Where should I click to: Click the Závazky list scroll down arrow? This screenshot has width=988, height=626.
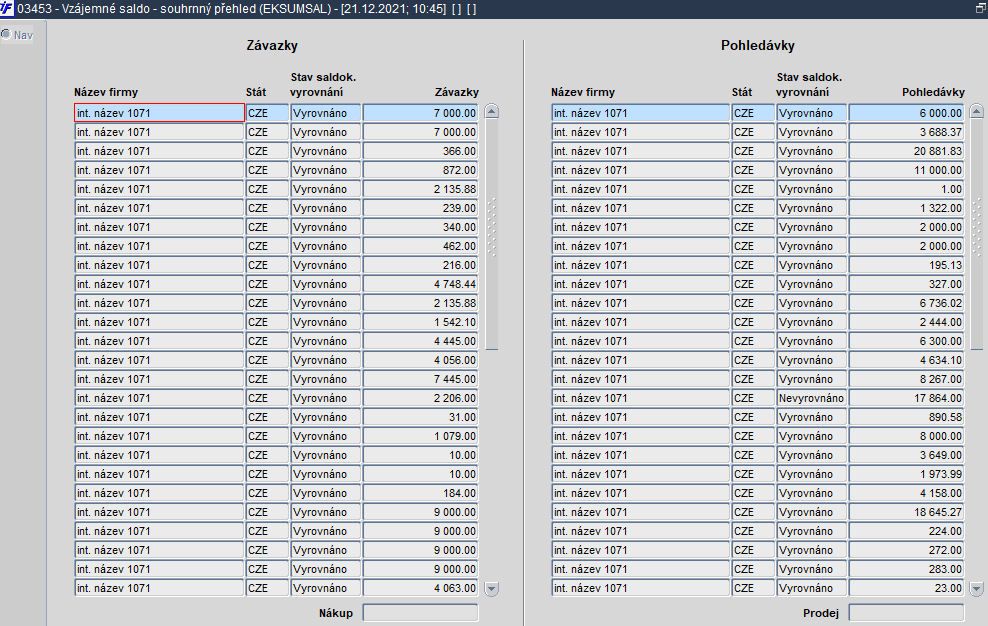click(491, 589)
